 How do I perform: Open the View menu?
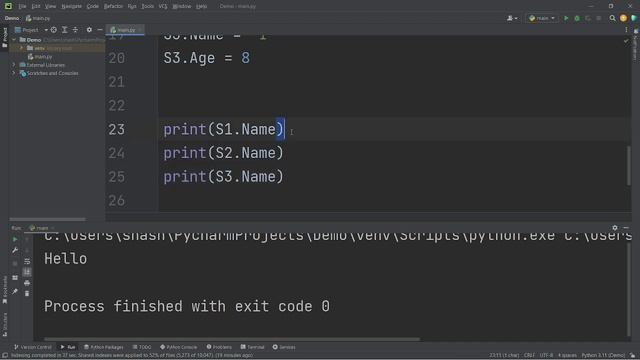tap(50, 6)
